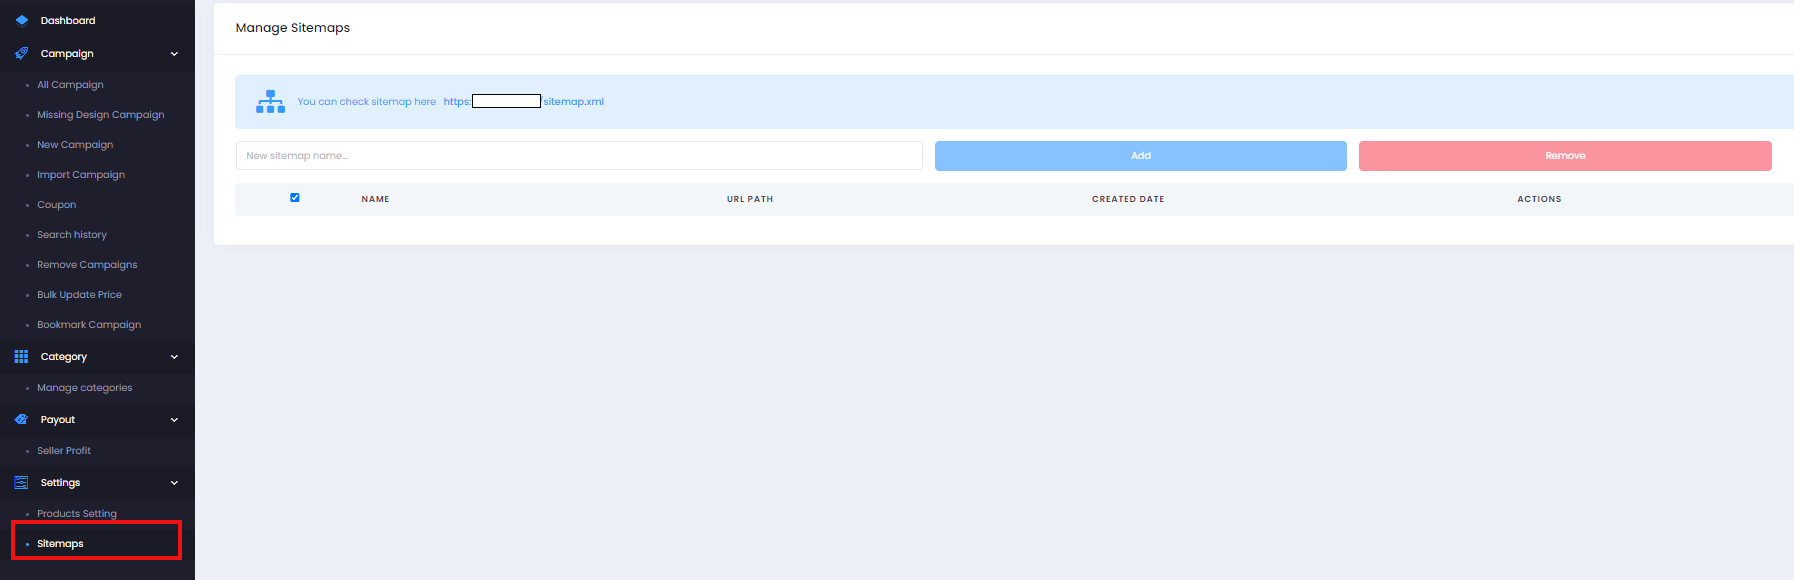
Task: Go to Missing Design Campaign
Action: (101, 115)
